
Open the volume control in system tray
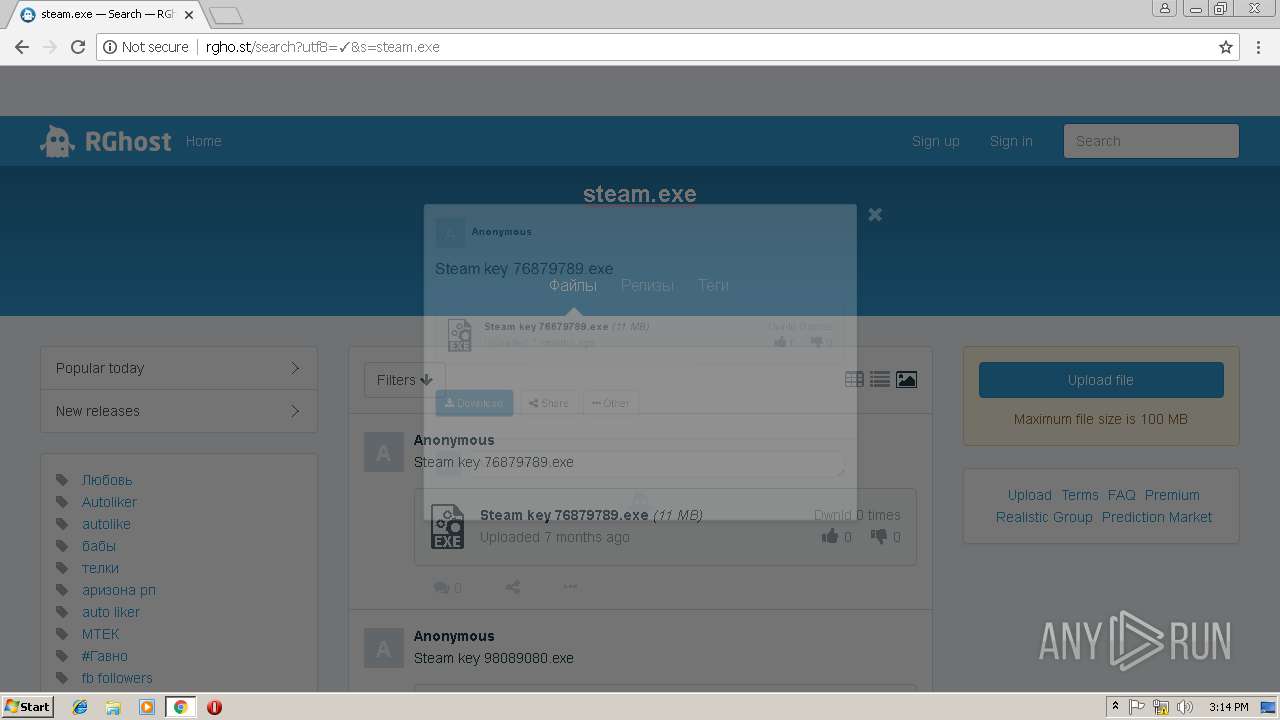click(x=1185, y=707)
